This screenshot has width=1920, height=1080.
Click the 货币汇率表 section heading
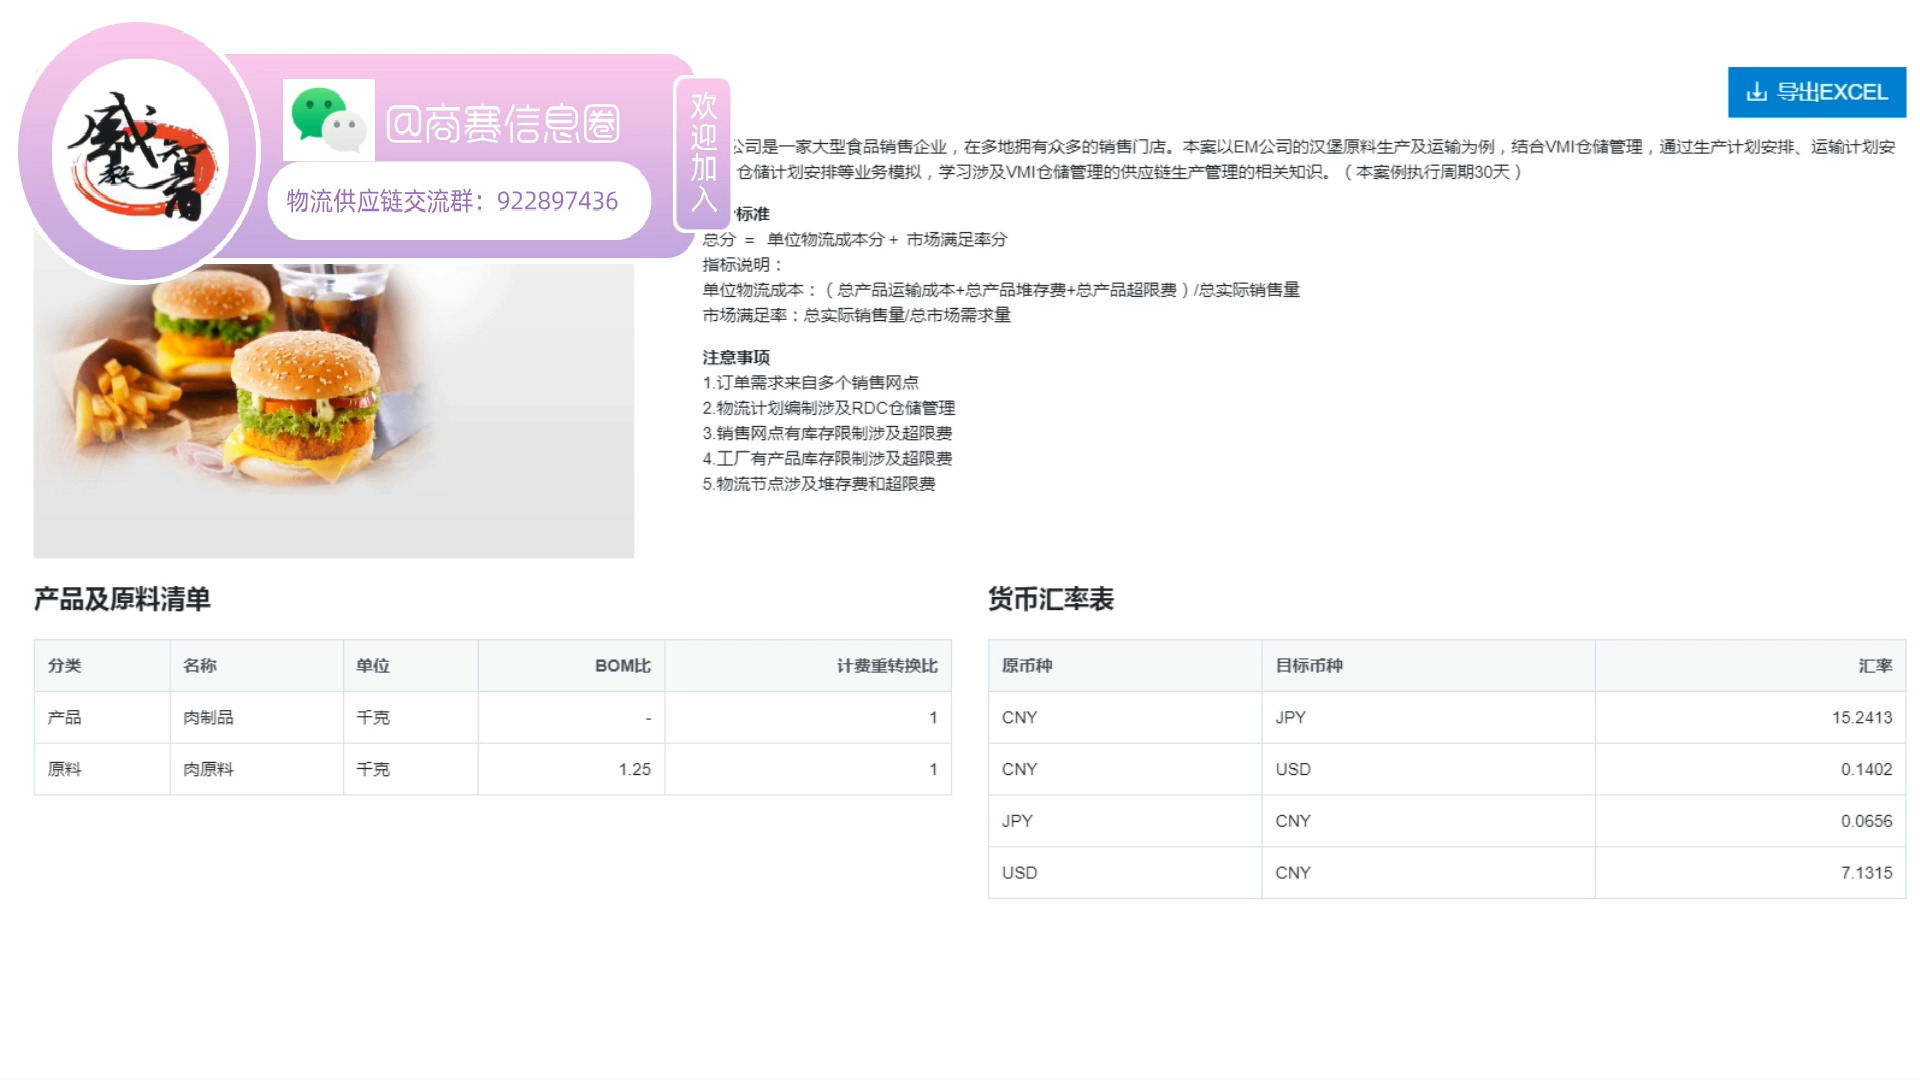click(1048, 601)
